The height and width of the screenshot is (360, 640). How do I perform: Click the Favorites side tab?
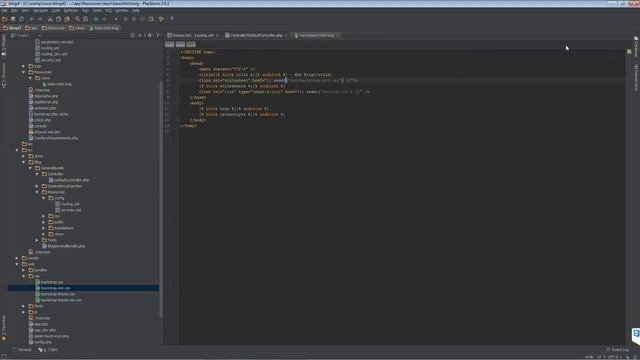(4, 327)
